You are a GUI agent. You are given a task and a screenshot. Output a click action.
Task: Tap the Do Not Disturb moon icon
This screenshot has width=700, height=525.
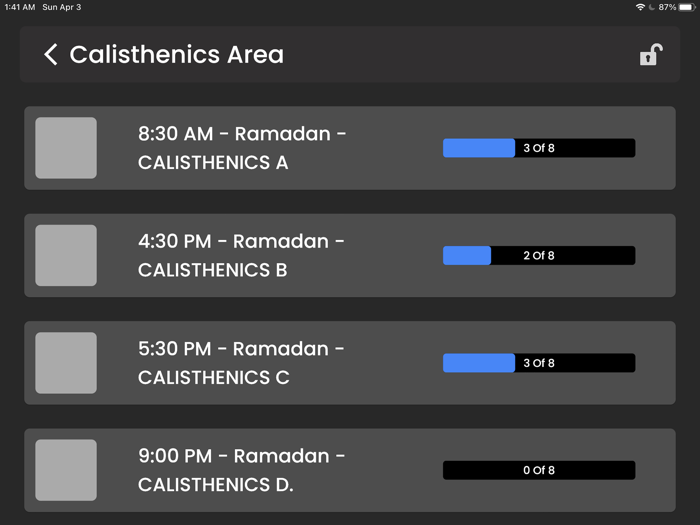pos(651,7)
